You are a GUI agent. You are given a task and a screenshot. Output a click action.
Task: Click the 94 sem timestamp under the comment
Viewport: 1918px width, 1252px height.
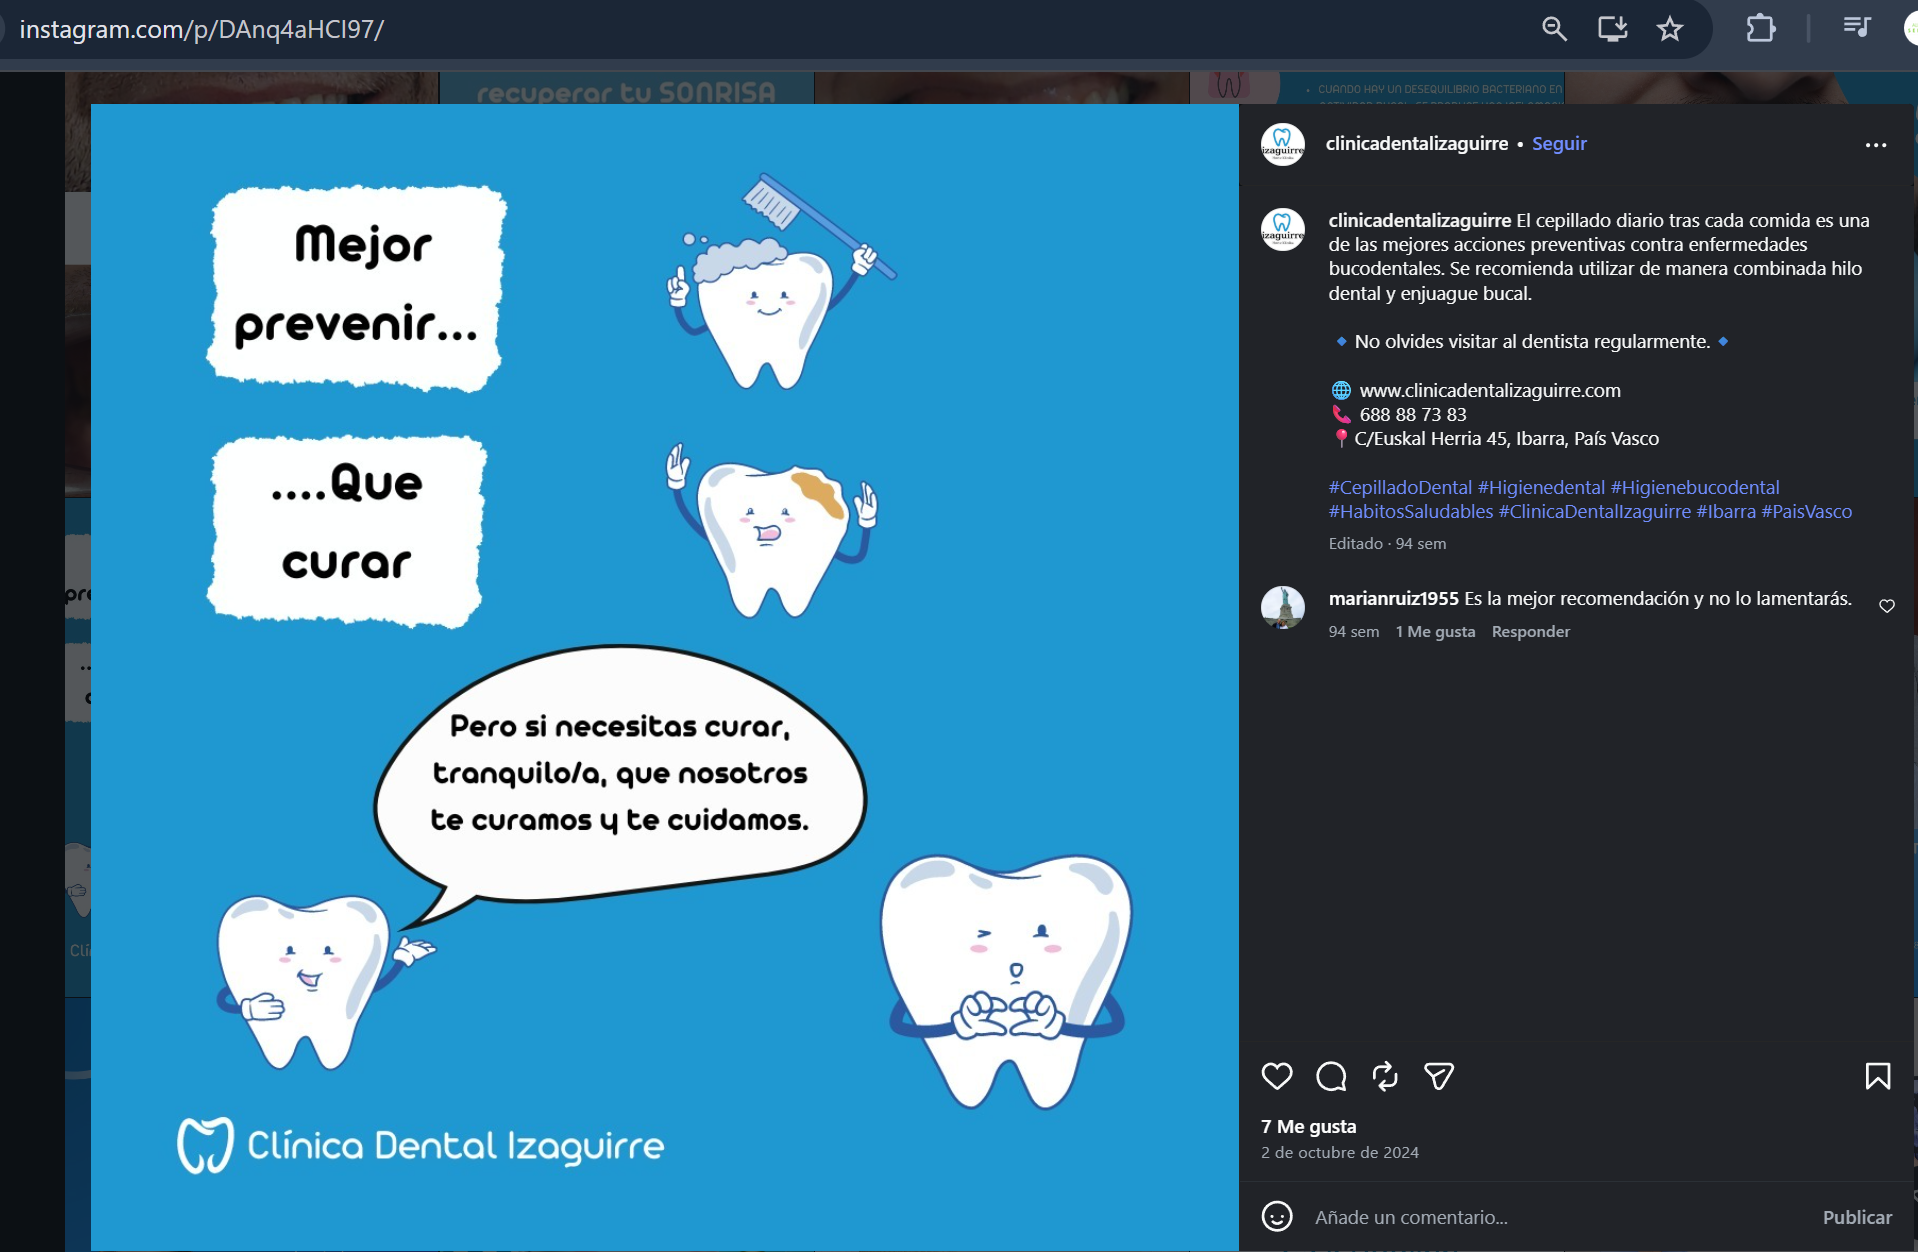tap(1354, 631)
